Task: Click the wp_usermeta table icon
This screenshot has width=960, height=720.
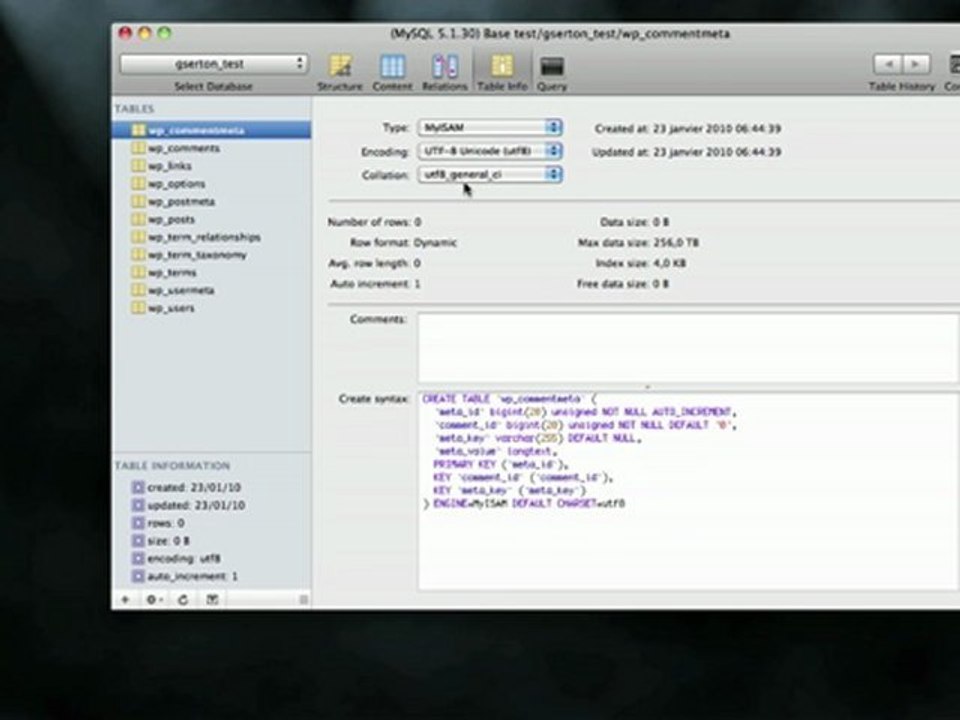Action: click(138, 290)
